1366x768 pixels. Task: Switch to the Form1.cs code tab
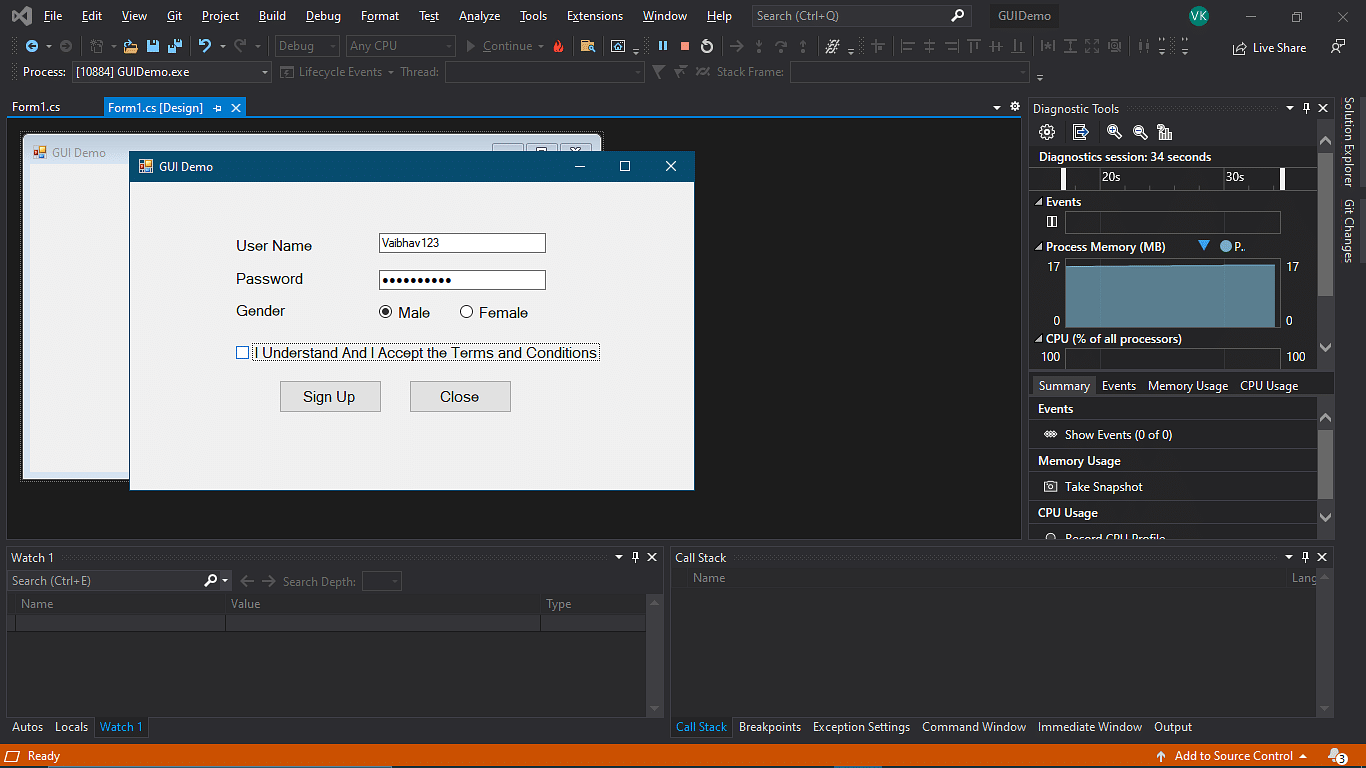36,107
